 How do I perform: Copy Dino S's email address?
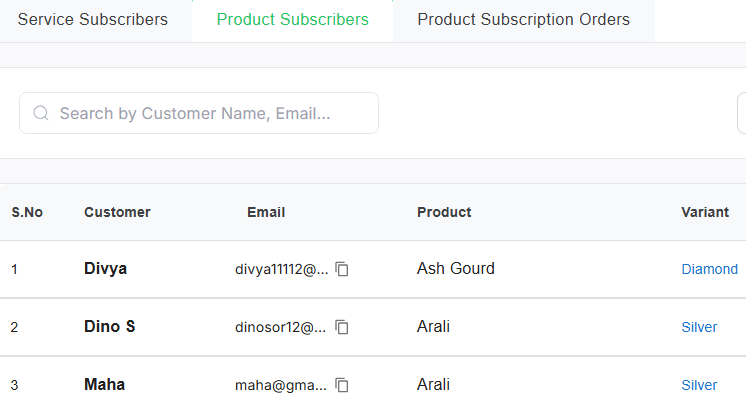tap(342, 327)
